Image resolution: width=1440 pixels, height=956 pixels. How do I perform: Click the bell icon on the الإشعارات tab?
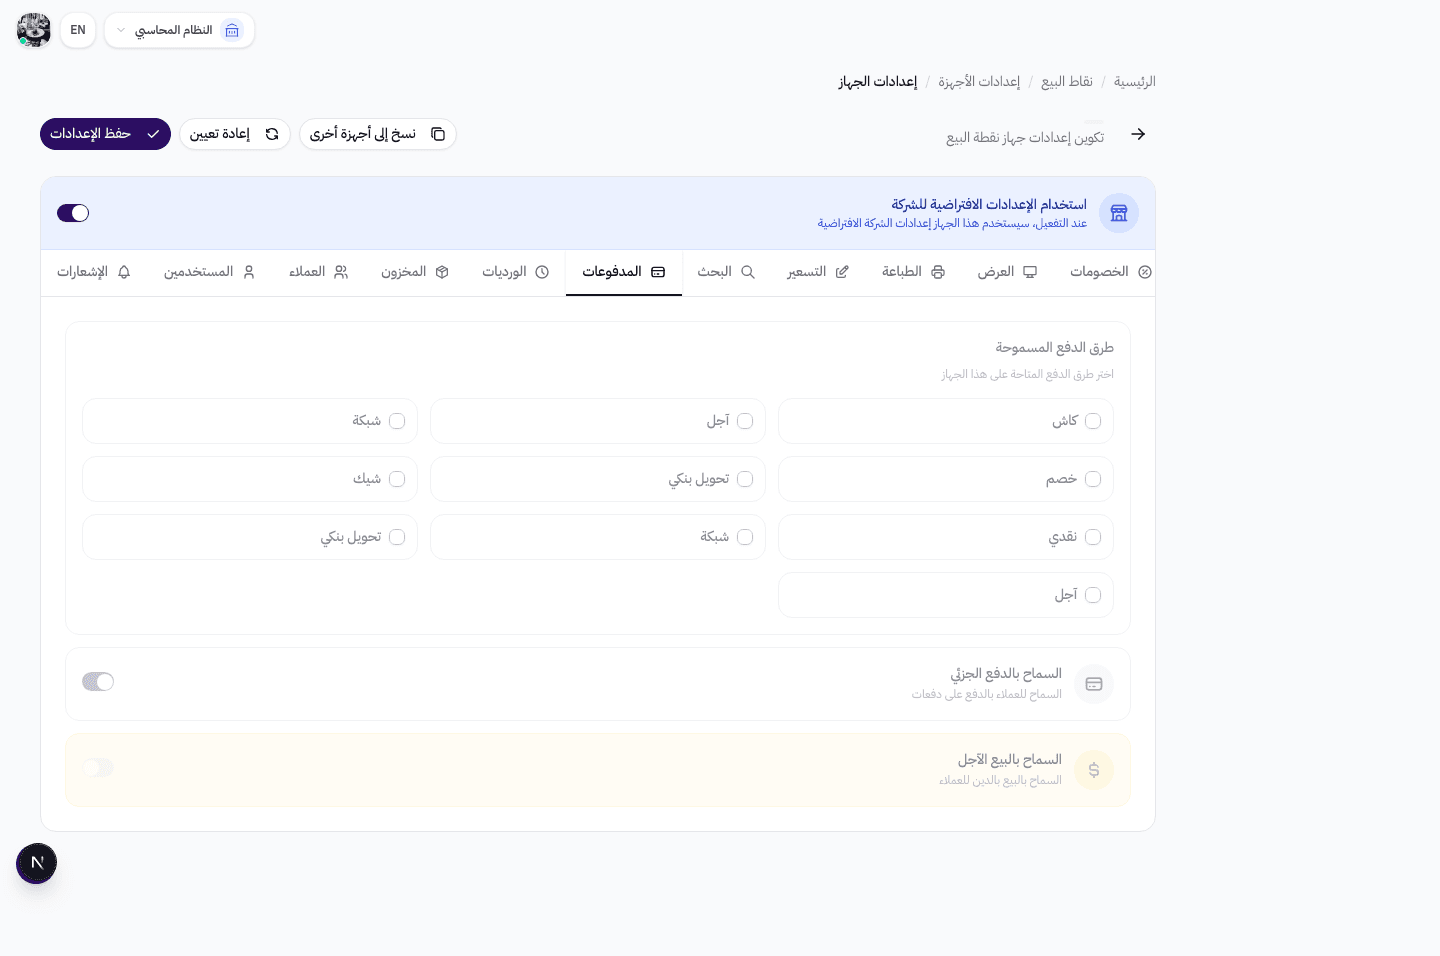click(124, 272)
